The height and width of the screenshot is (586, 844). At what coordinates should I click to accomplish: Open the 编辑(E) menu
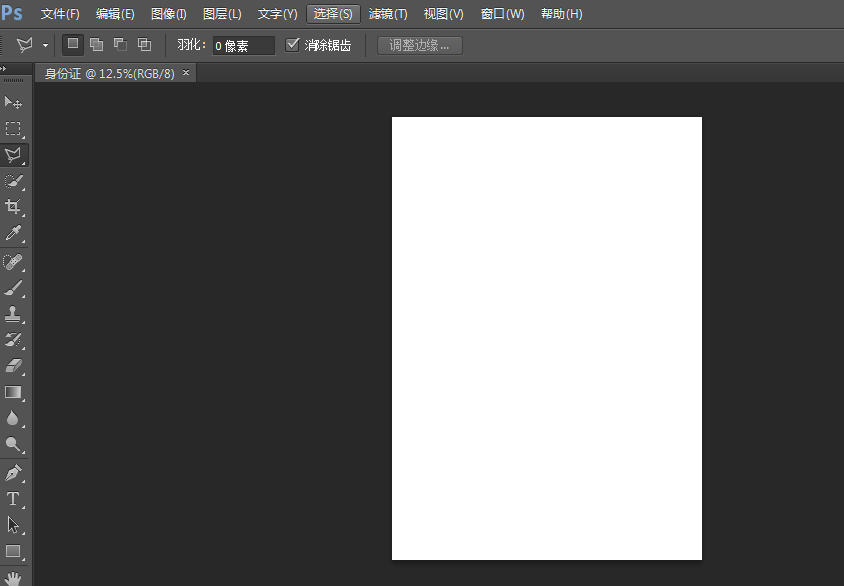[x=115, y=14]
